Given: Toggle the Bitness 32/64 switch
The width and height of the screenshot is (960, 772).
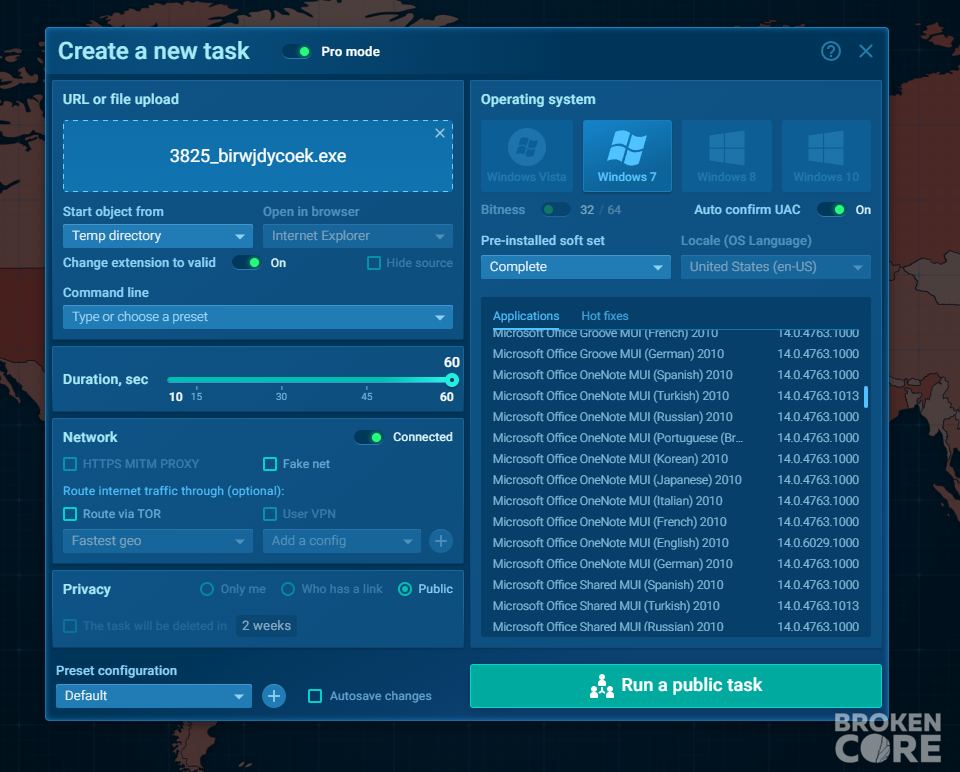Looking at the screenshot, I should click(x=556, y=210).
